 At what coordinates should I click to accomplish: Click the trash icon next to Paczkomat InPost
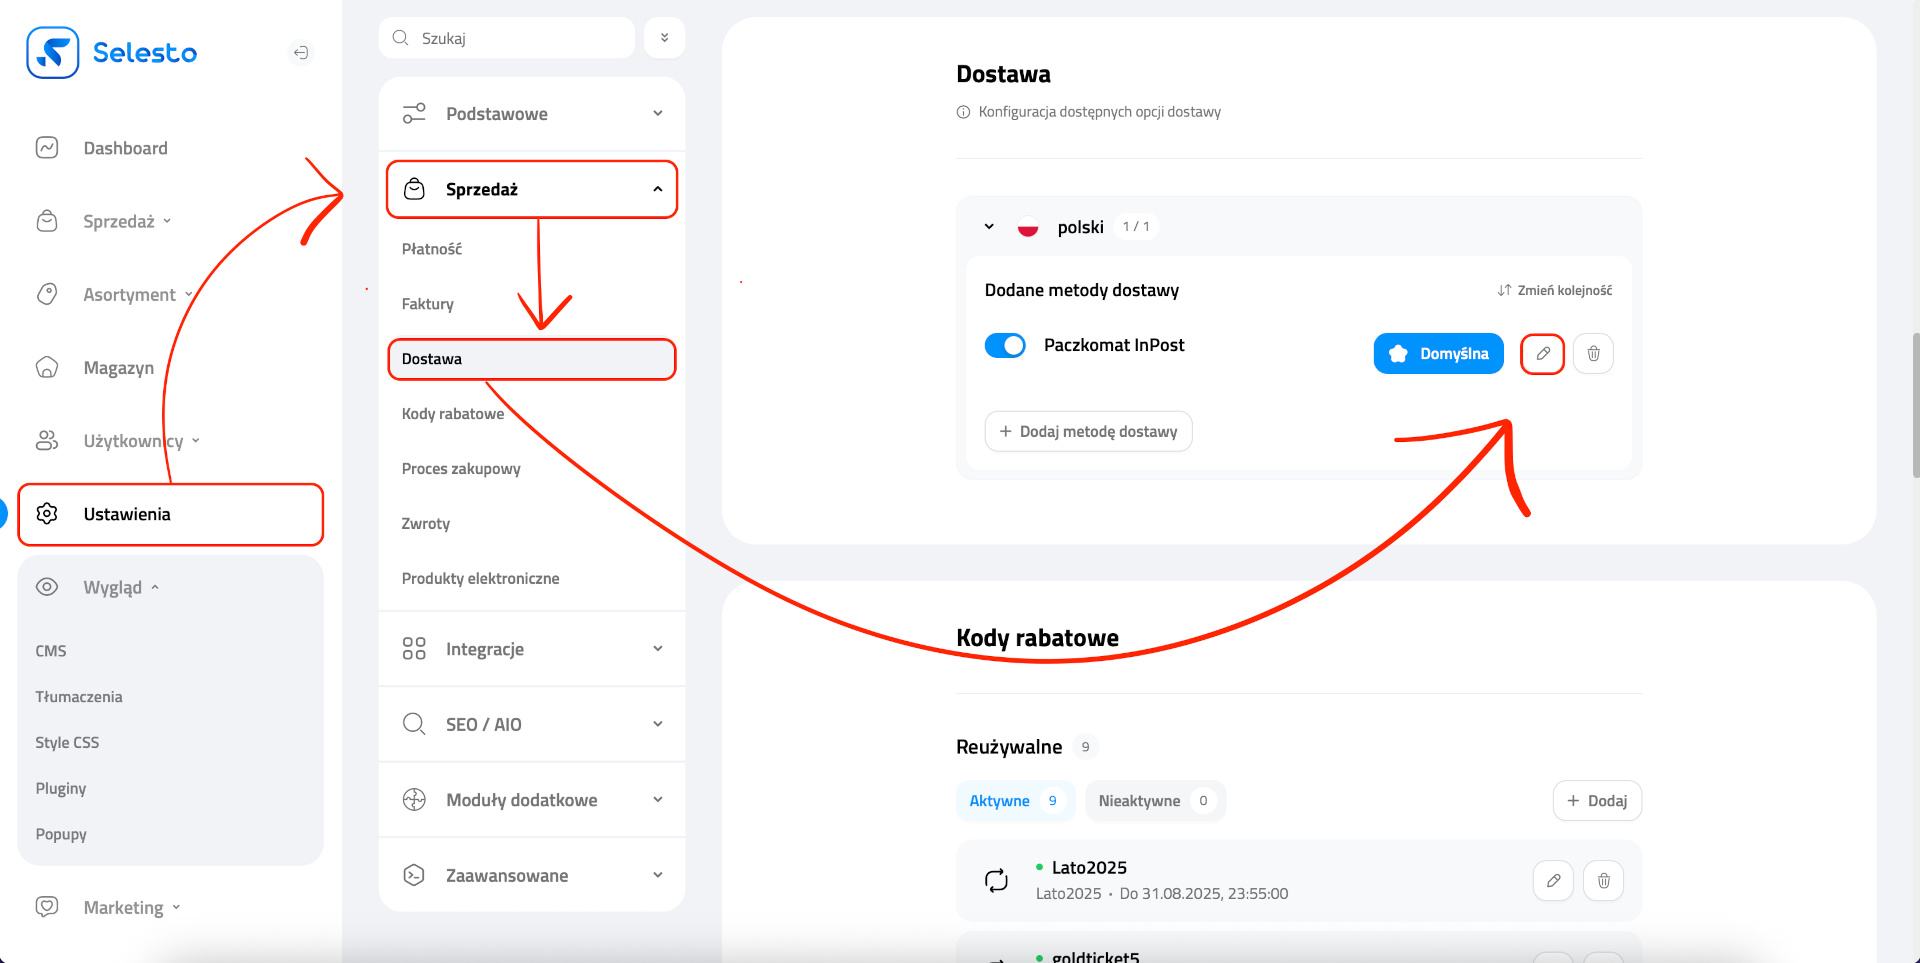[1592, 353]
